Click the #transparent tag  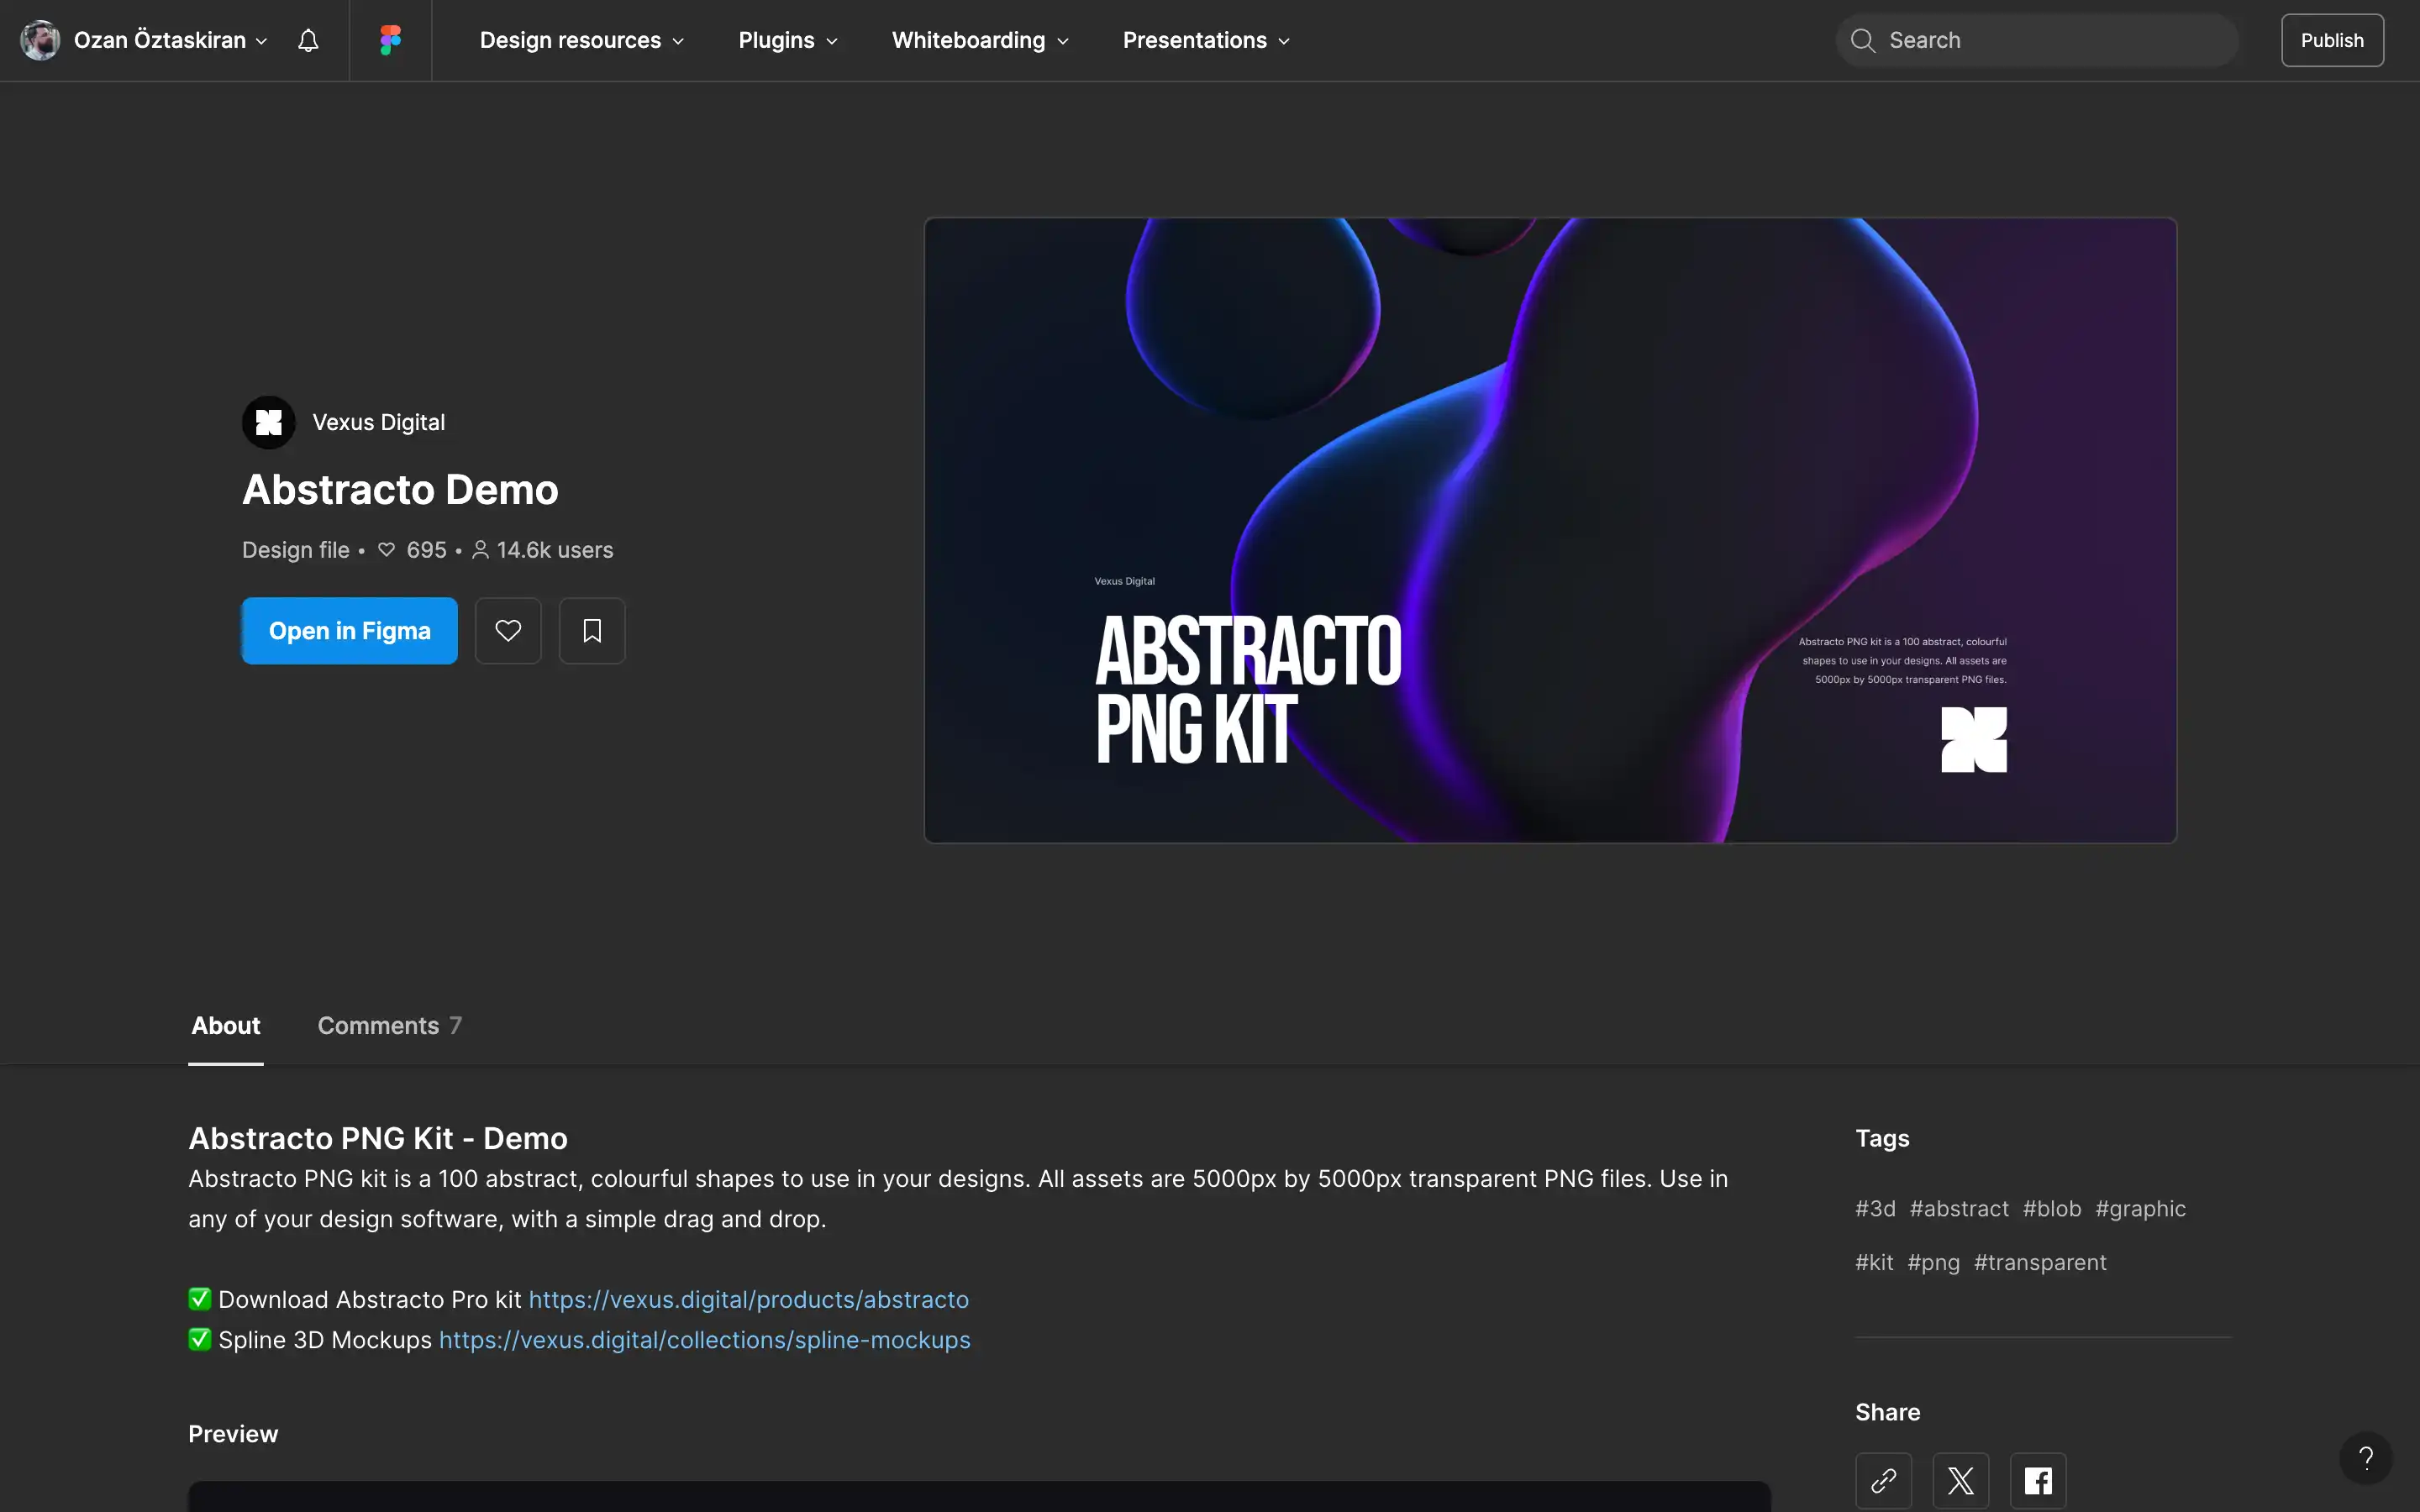pyautogui.click(x=2040, y=1262)
